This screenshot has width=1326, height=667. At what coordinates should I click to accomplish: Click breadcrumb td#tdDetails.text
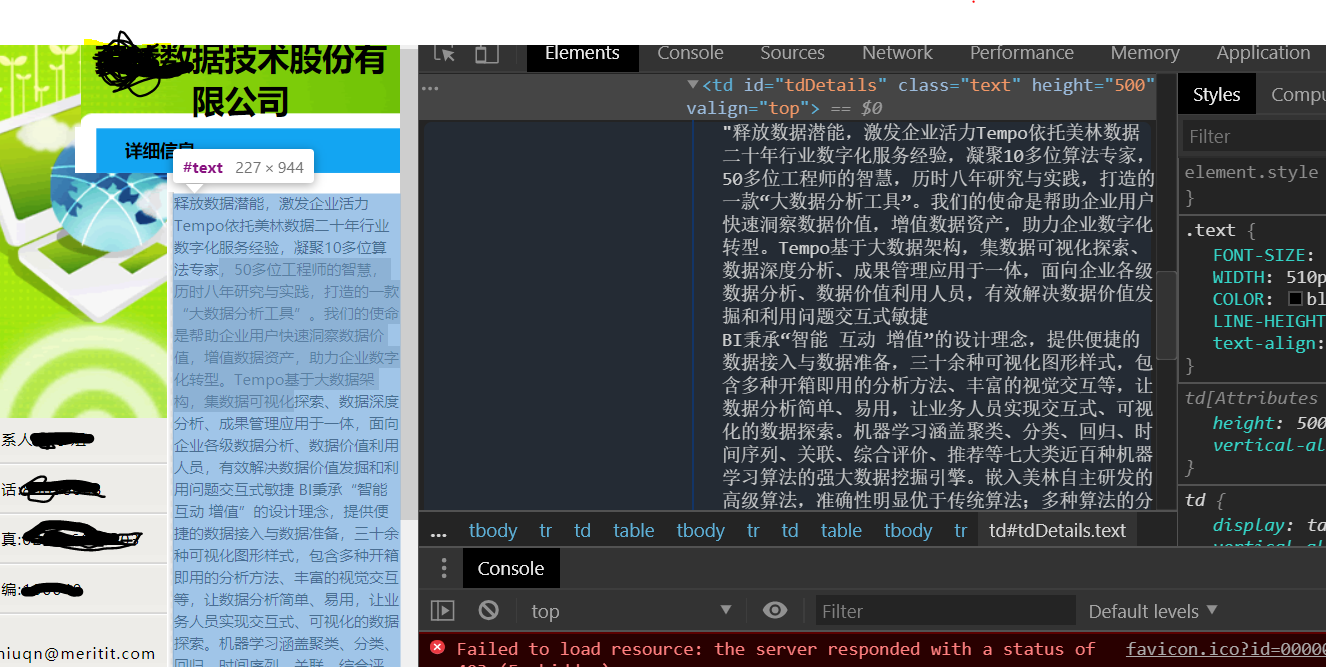tap(1057, 531)
